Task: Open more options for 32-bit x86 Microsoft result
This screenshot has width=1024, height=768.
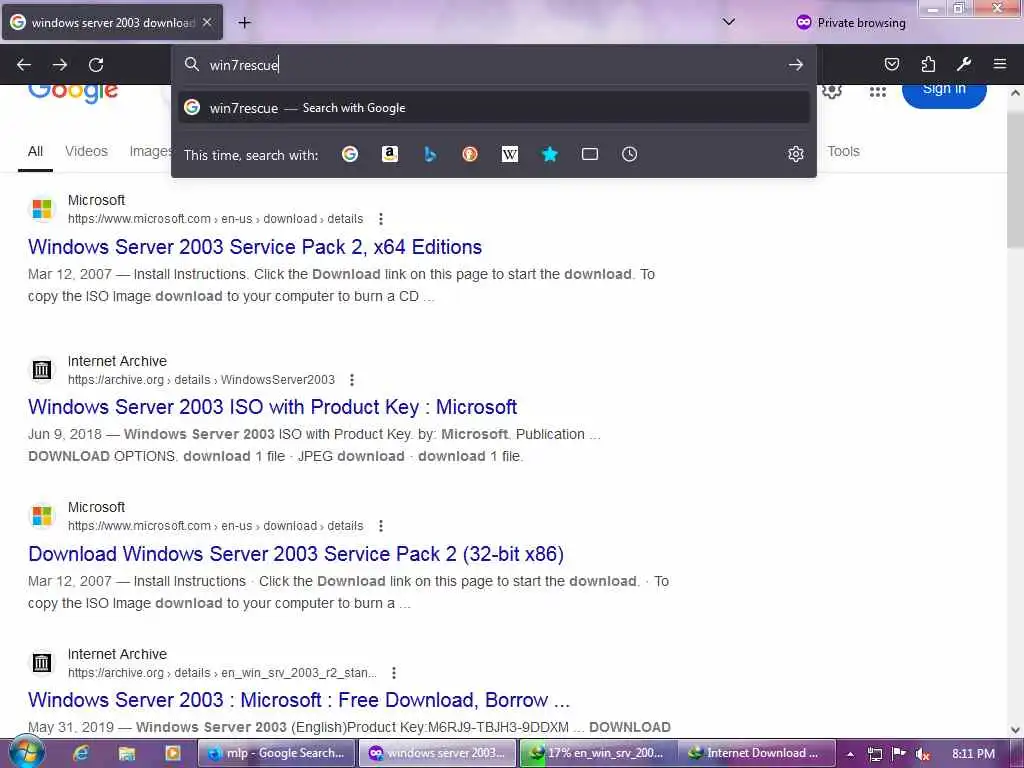Action: click(381, 526)
